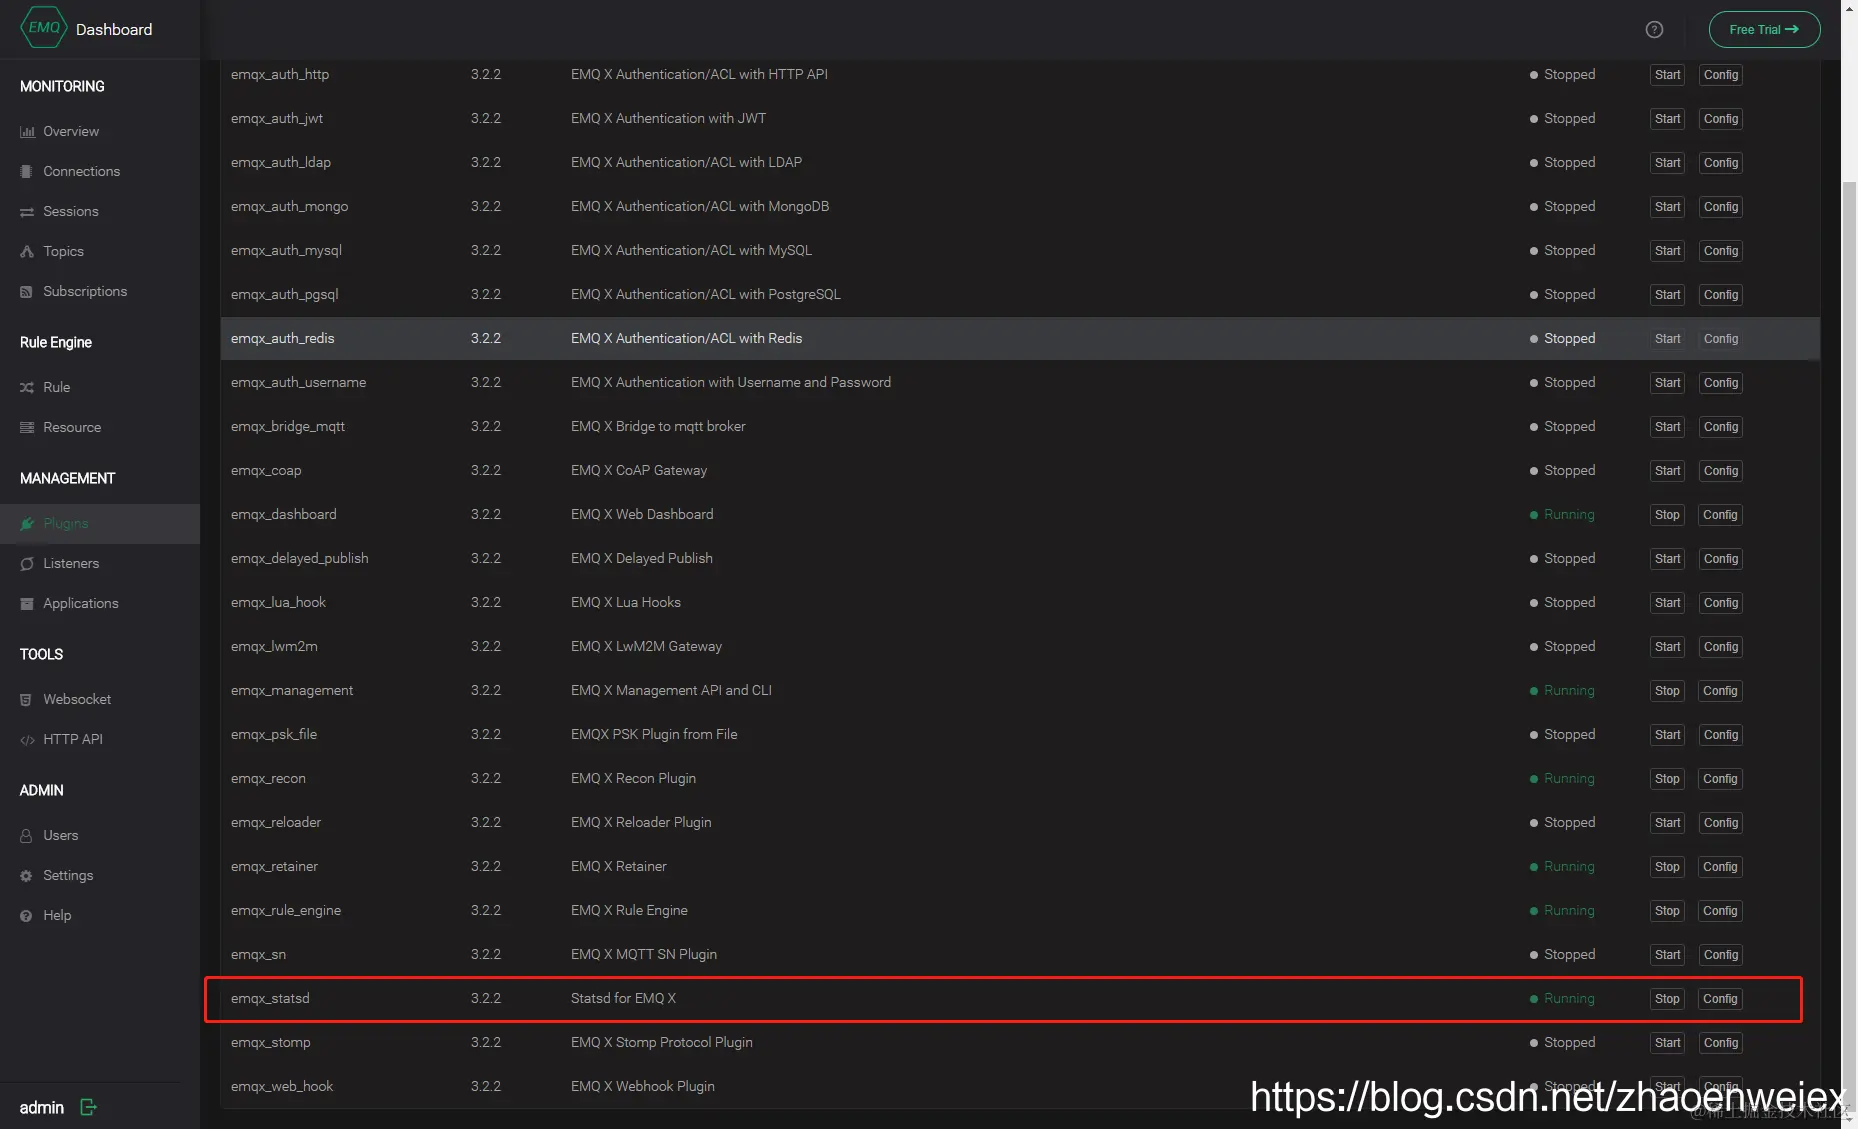Stop the emqx_statsd plugin
This screenshot has height=1129, width=1858.
(1667, 999)
